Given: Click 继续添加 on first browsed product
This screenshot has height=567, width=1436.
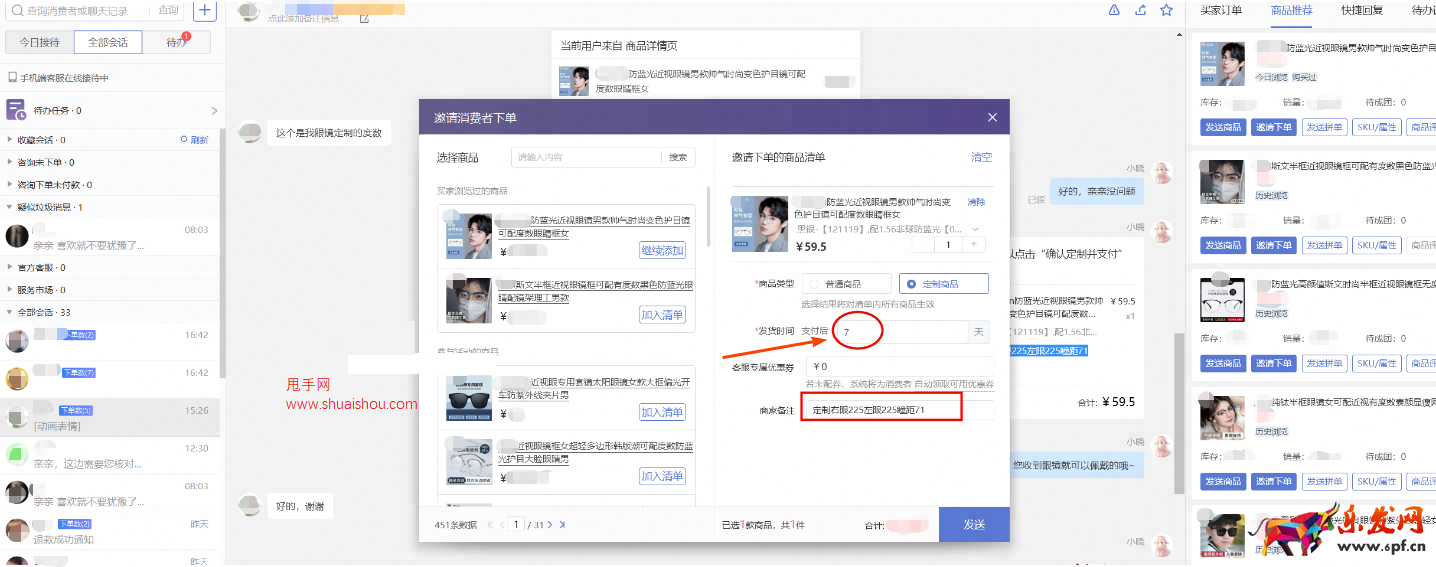Looking at the screenshot, I should tap(662, 250).
